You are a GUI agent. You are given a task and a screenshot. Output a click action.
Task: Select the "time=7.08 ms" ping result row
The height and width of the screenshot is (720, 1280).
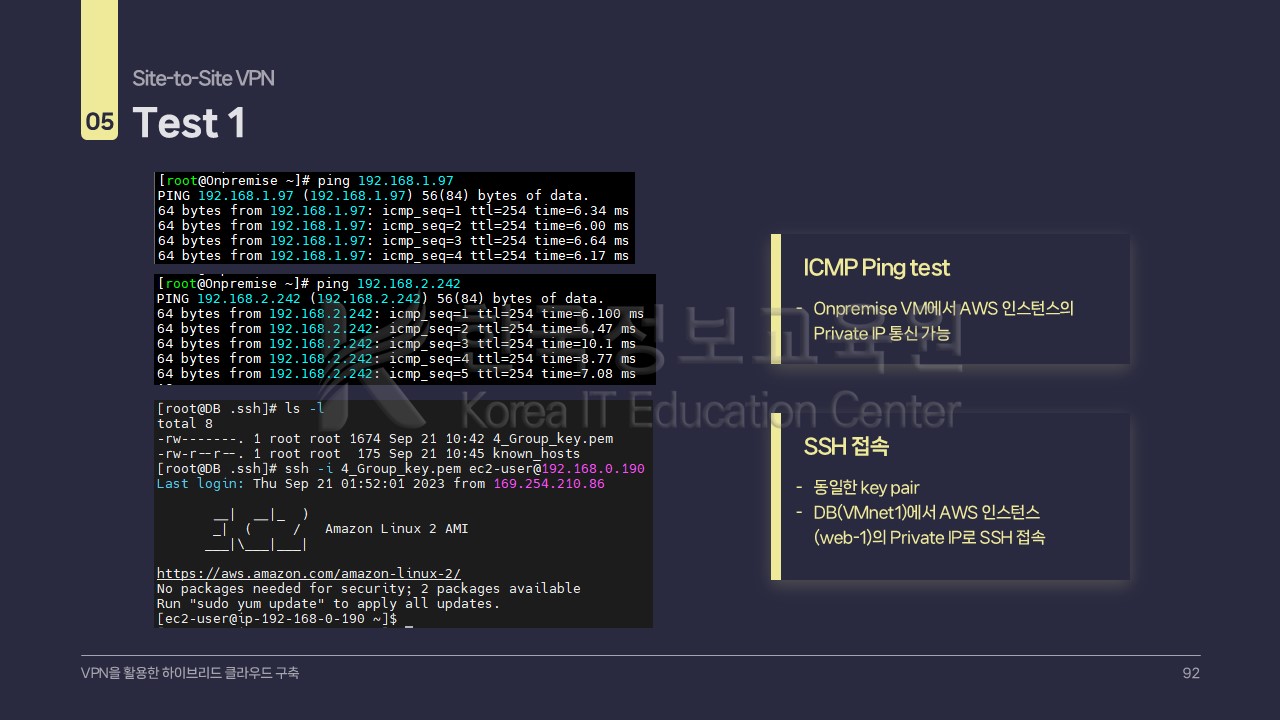(x=396, y=374)
